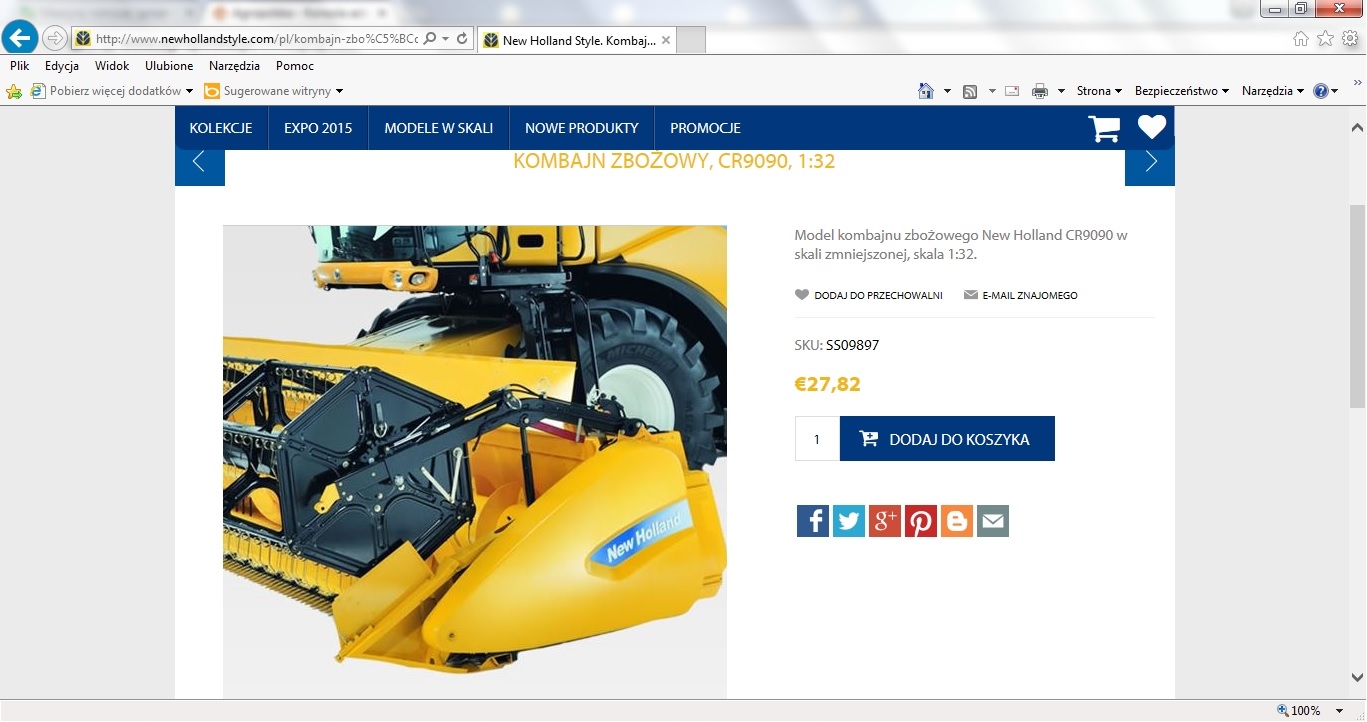The height and width of the screenshot is (722, 1367).
Task: Click DODAJ DO PRZECHOWALNI link
Action: coord(869,295)
